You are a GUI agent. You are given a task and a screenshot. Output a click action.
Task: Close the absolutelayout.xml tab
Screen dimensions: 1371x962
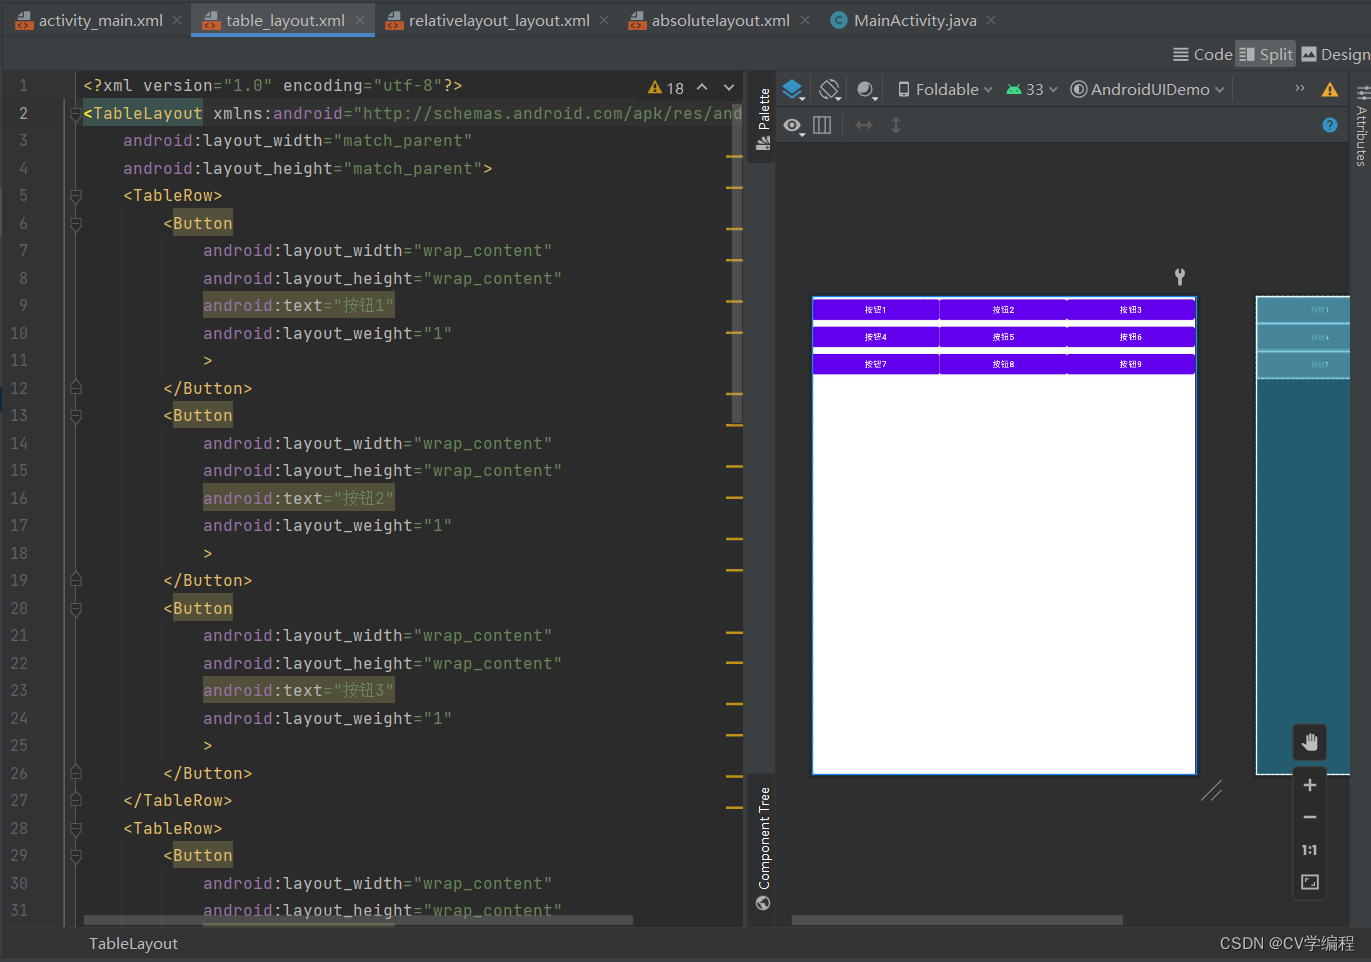(805, 20)
